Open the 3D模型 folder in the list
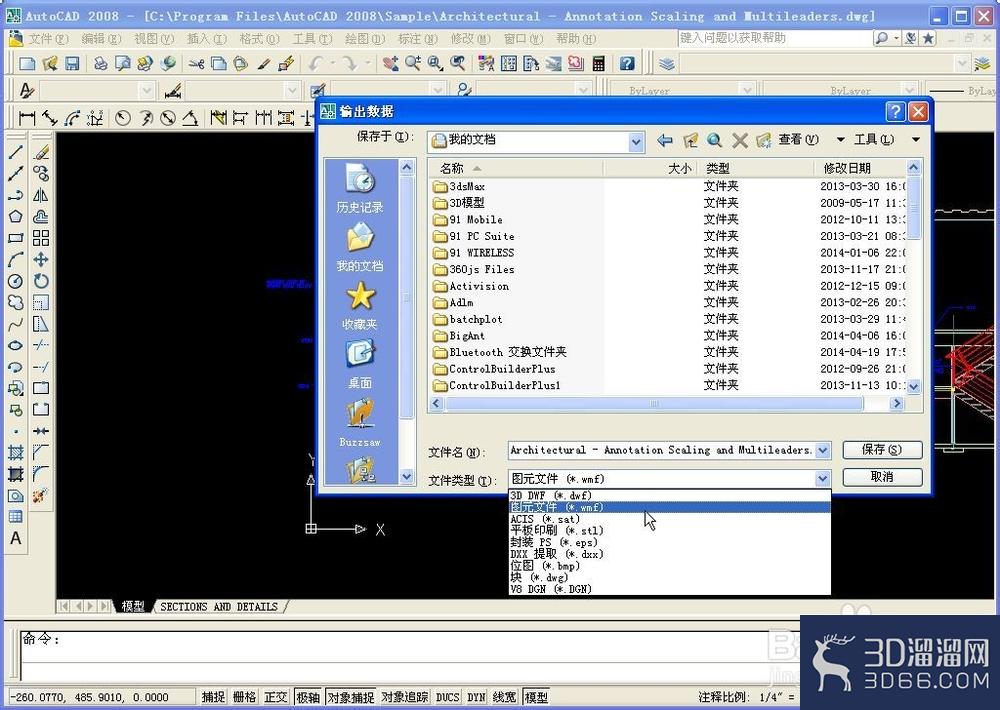 pos(467,203)
